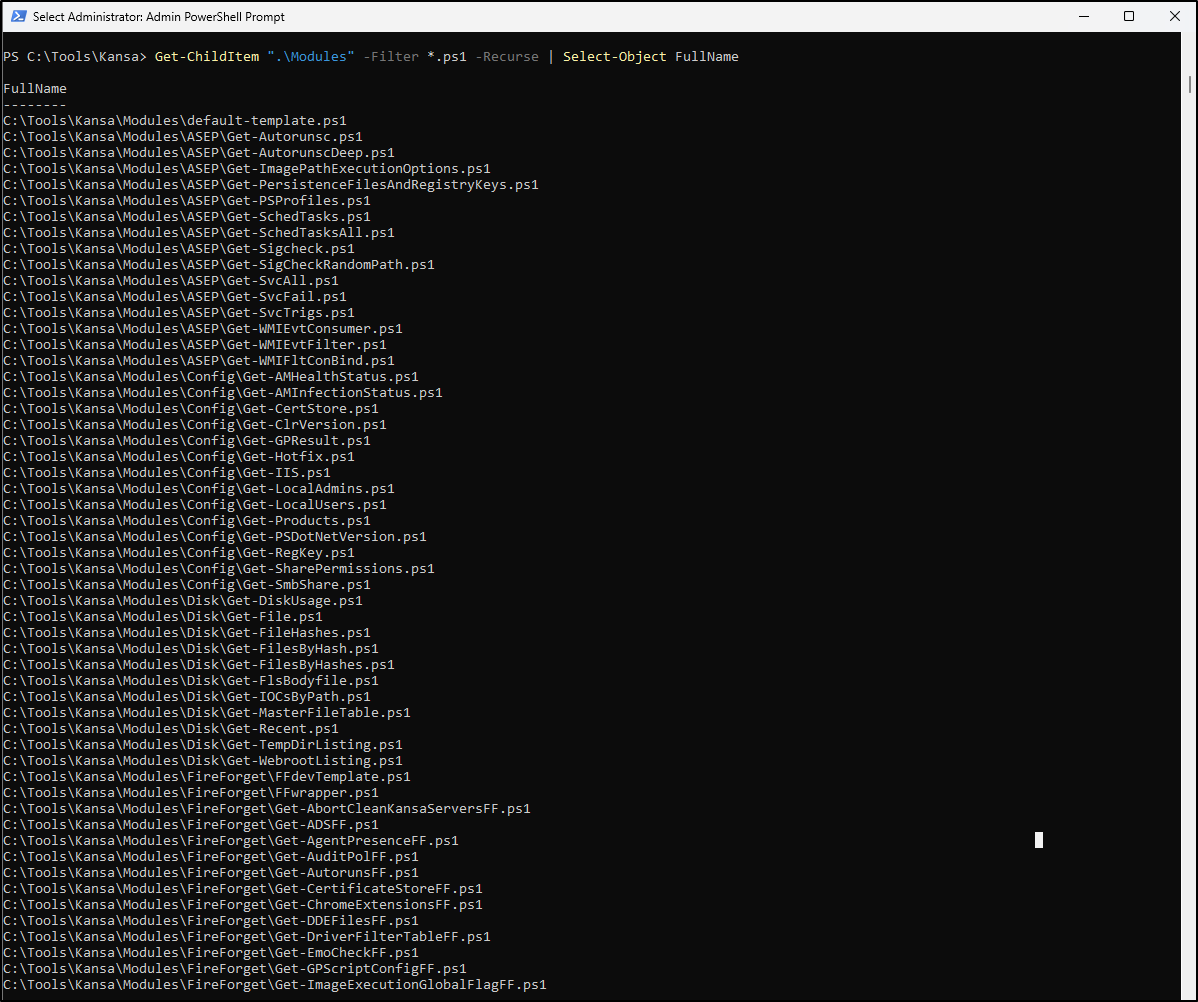Click the FFwrapper.ps1 line
The height and width of the screenshot is (1002, 1198).
click(191, 793)
